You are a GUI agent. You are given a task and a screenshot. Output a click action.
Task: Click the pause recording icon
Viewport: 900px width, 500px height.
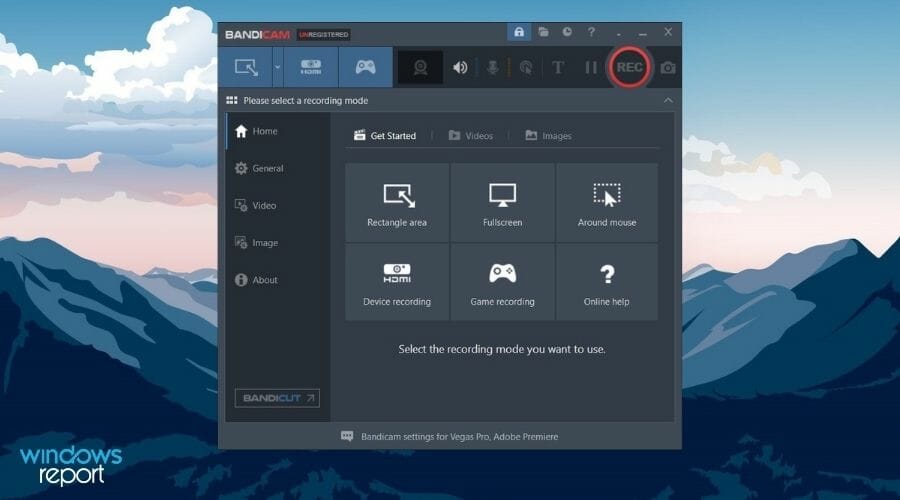click(591, 68)
